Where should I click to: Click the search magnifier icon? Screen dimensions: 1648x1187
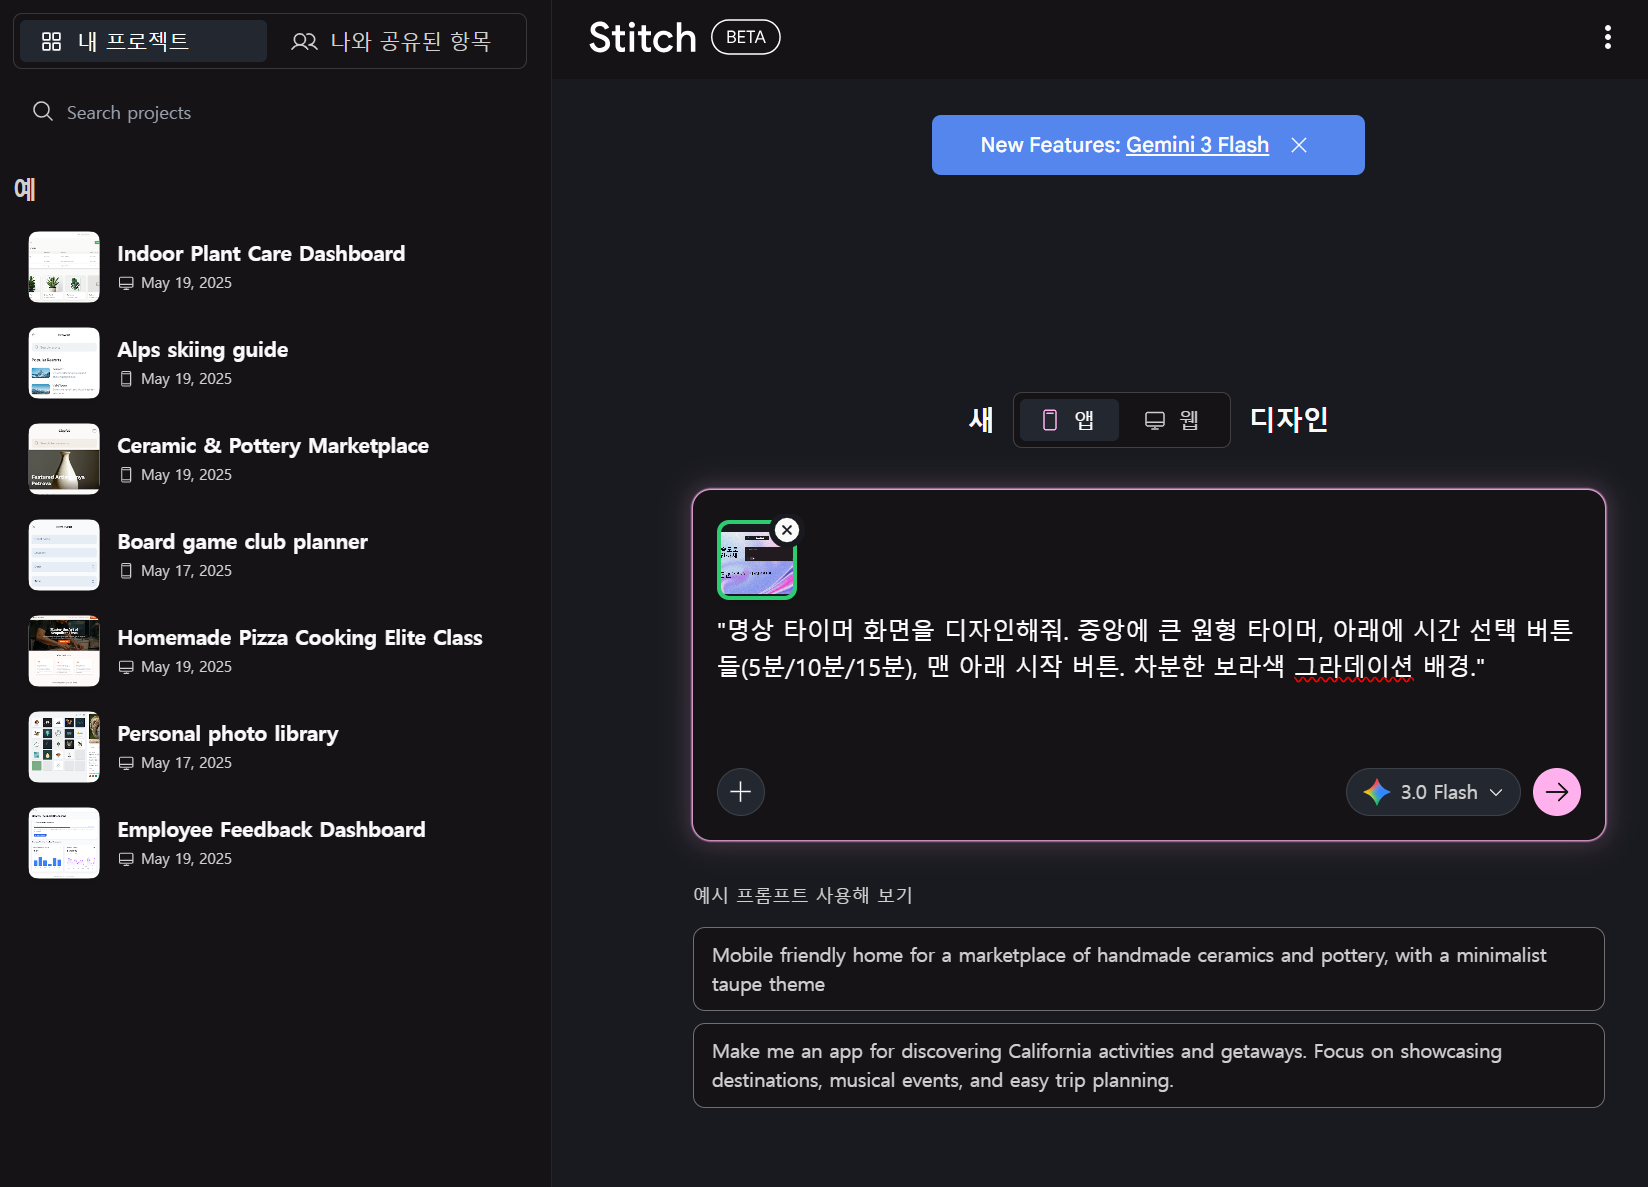[x=43, y=111]
